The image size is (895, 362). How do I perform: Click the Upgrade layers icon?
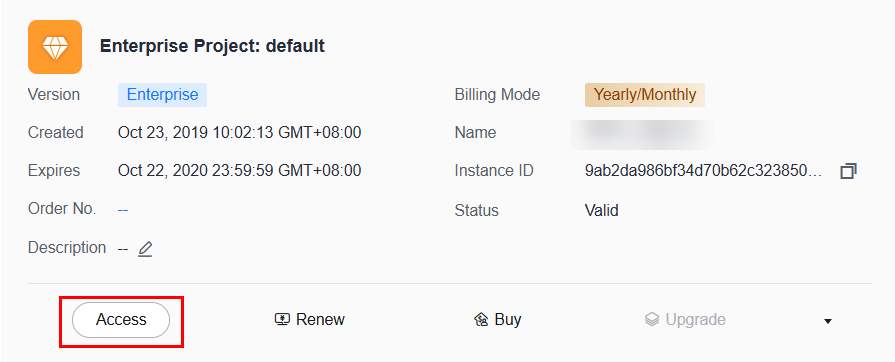tap(652, 319)
